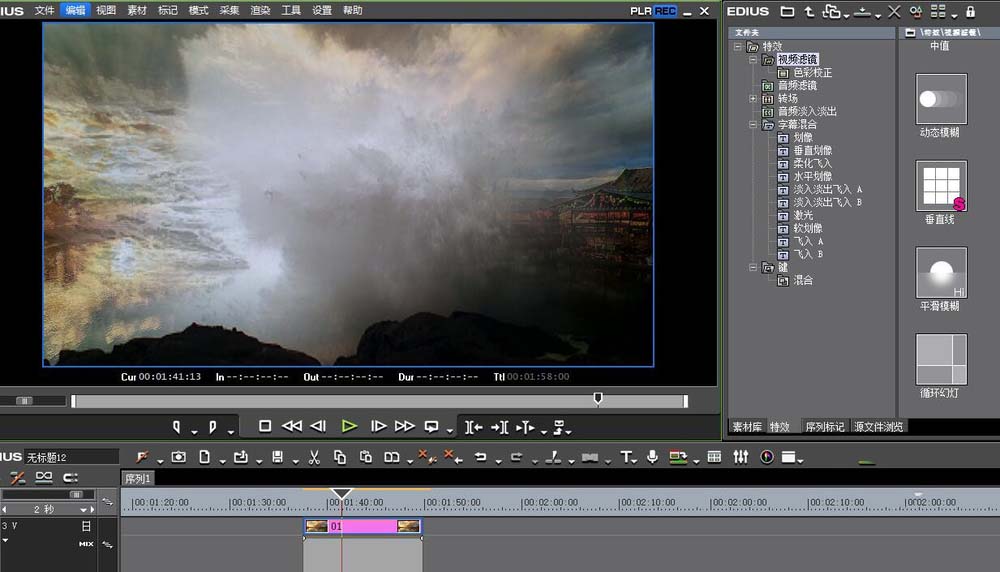Image resolution: width=1000 pixels, height=572 pixels.
Task: Collapse the 视频滤镜 tree node
Action: [753, 59]
